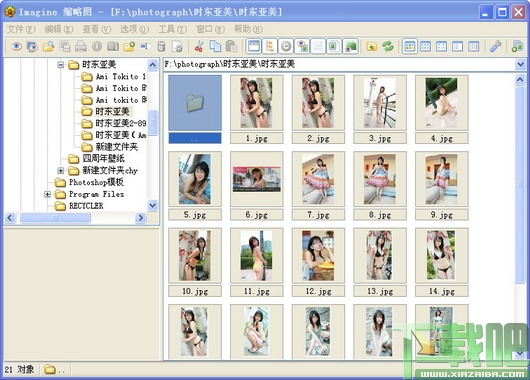
Task: Open the 查看(V) menu
Action: click(97, 29)
